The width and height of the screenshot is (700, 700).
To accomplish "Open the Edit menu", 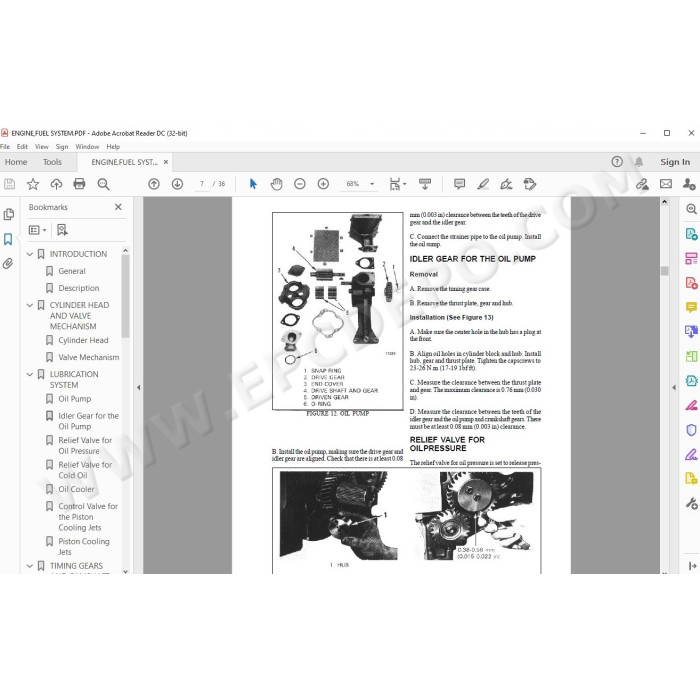I will tap(22, 146).
